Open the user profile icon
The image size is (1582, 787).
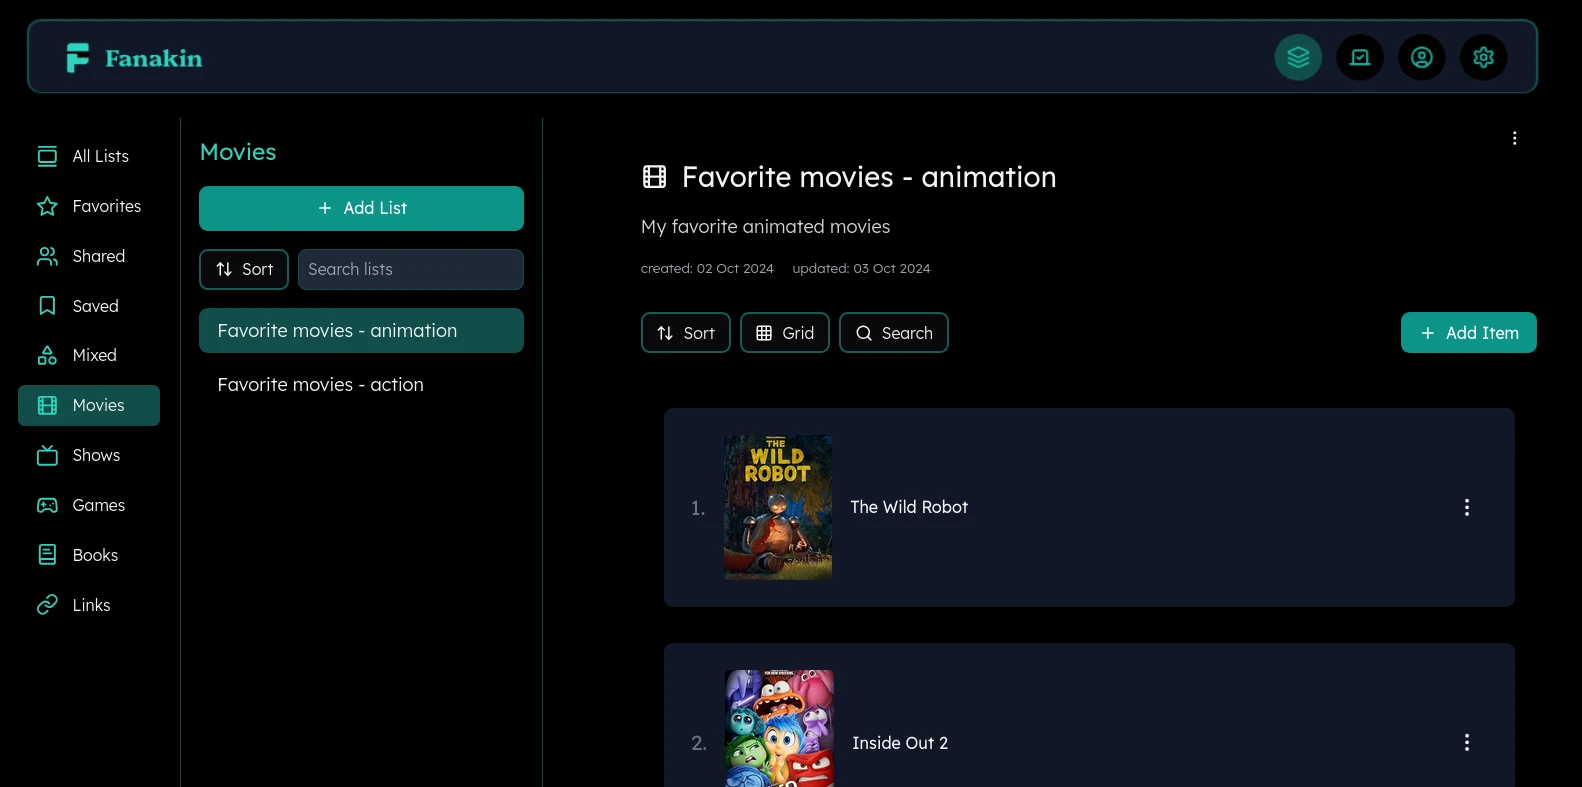point(1422,57)
